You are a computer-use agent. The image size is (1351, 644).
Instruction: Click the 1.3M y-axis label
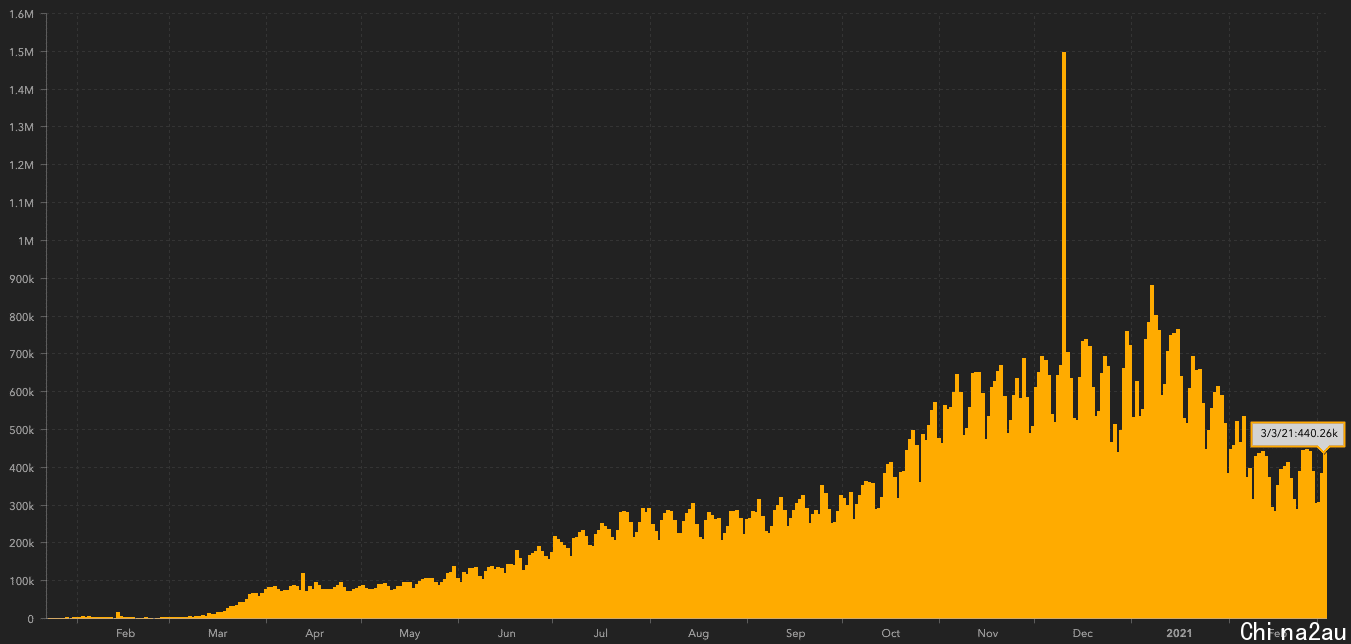(x=22, y=128)
